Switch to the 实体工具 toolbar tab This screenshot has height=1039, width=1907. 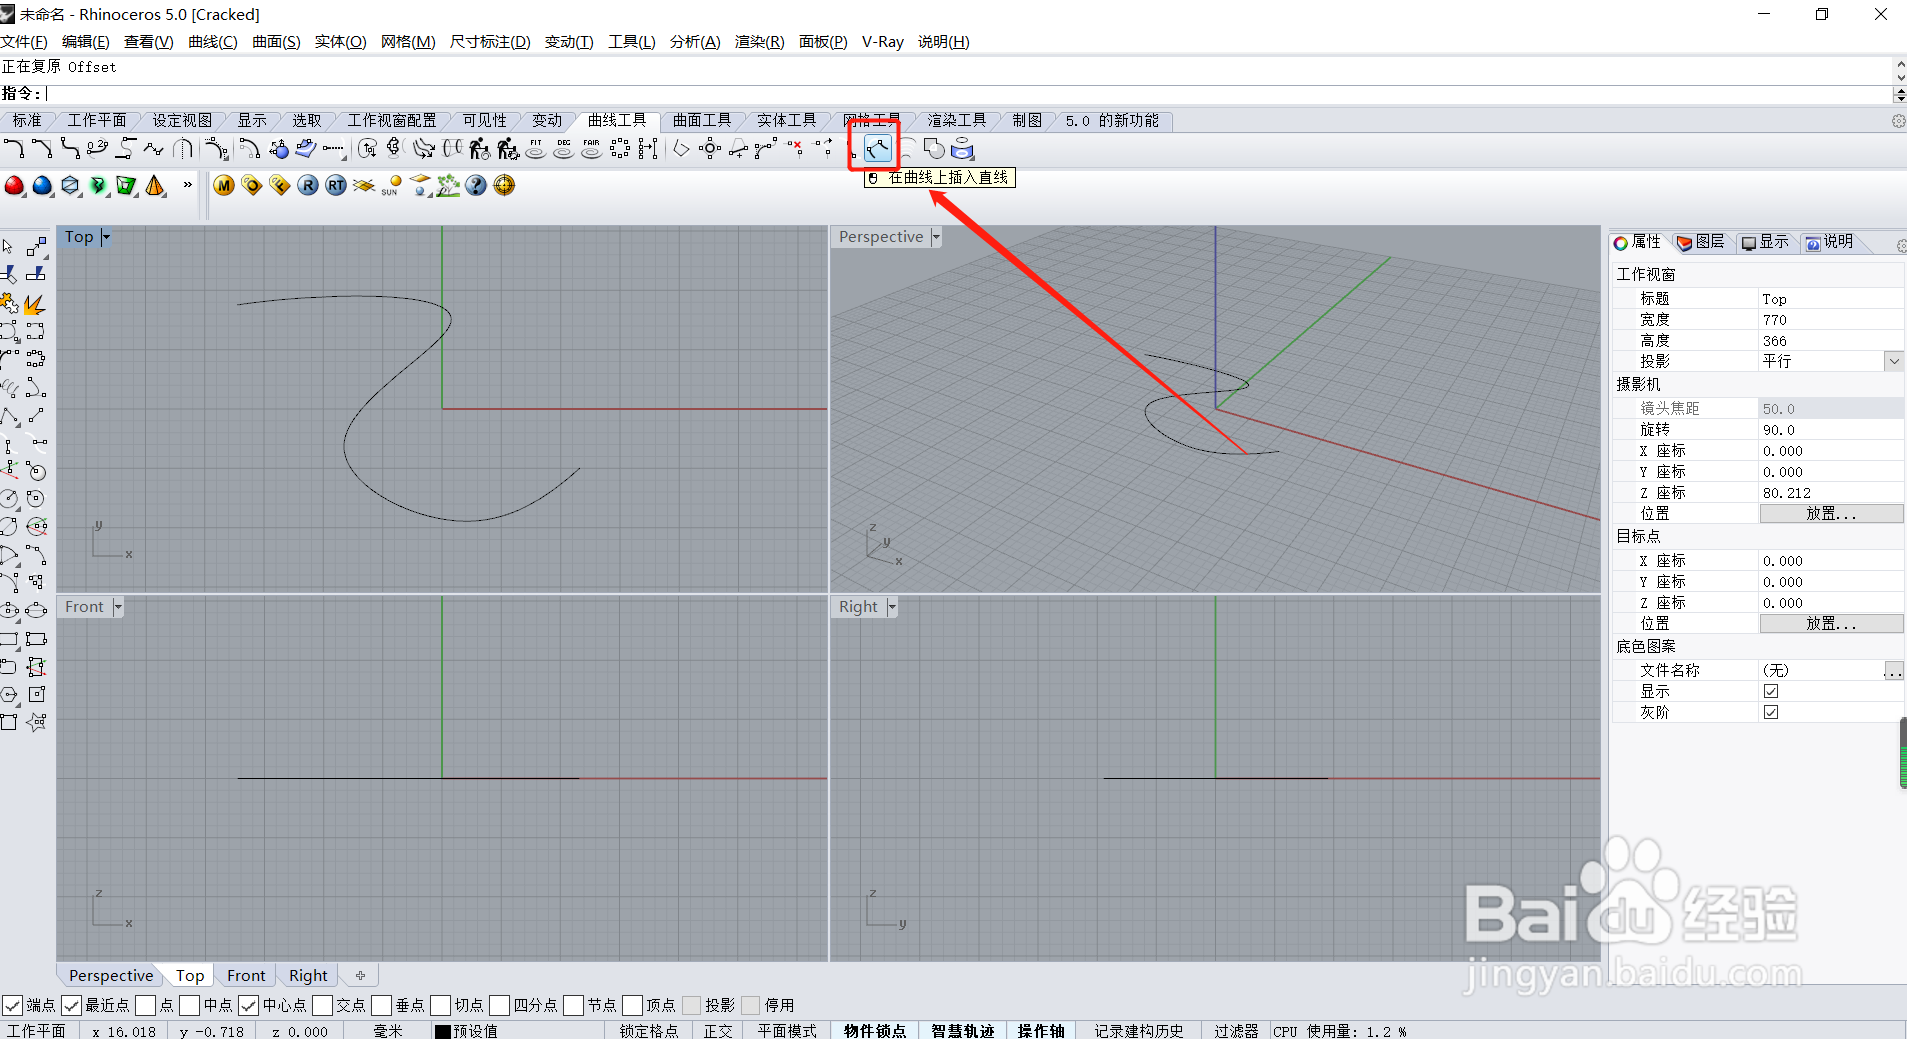pyautogui.click(x=787, y=120)
